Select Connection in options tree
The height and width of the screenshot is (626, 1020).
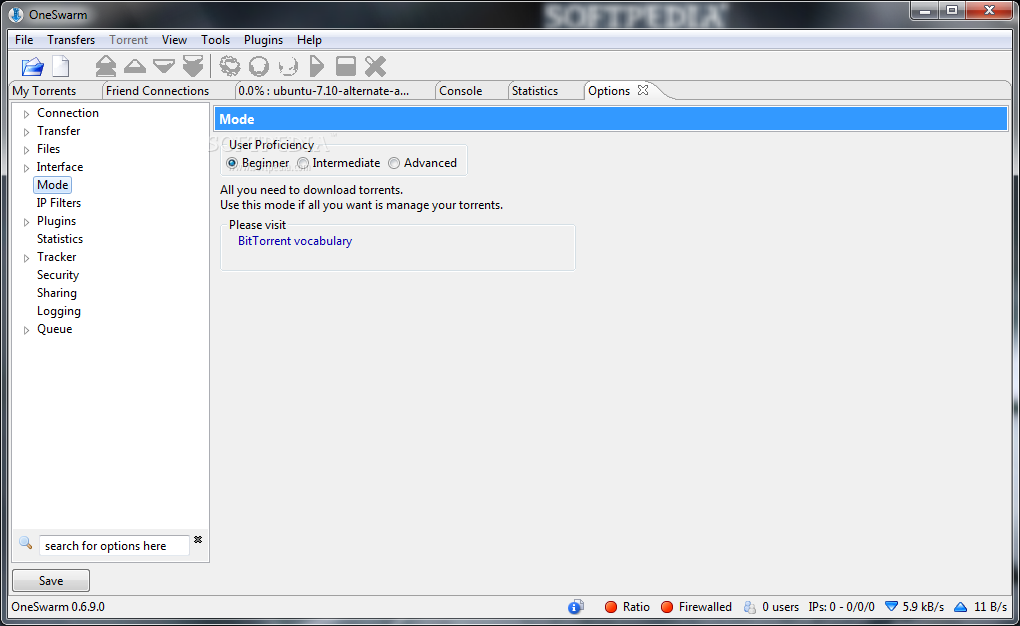(x=68, y=113)
